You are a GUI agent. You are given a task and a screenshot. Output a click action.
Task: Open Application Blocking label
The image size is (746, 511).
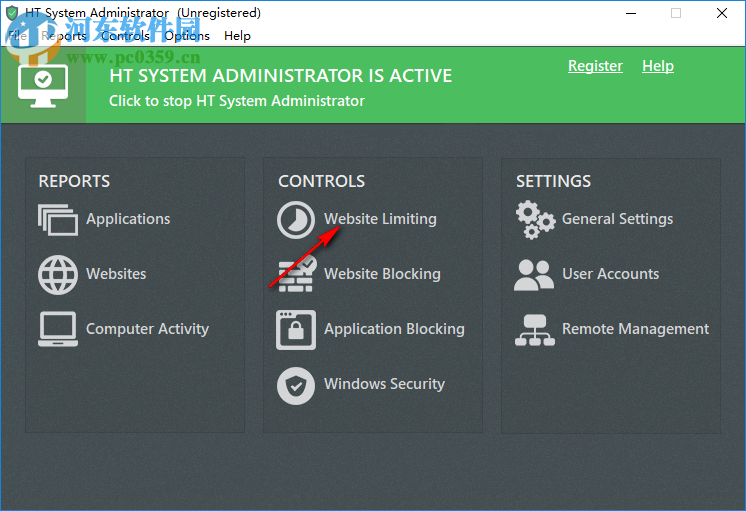(x=394, y=329)
